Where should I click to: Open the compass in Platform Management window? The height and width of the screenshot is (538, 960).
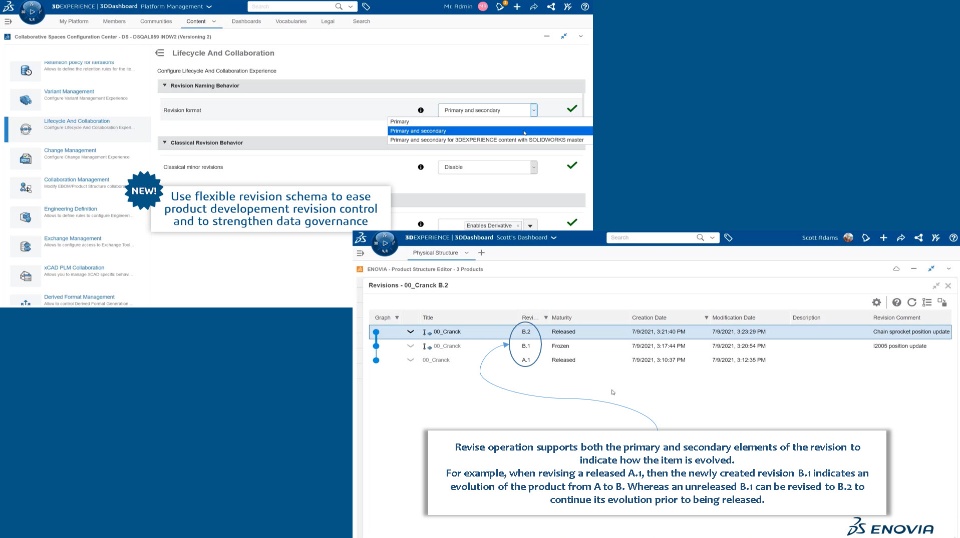(x=31, y=10)
